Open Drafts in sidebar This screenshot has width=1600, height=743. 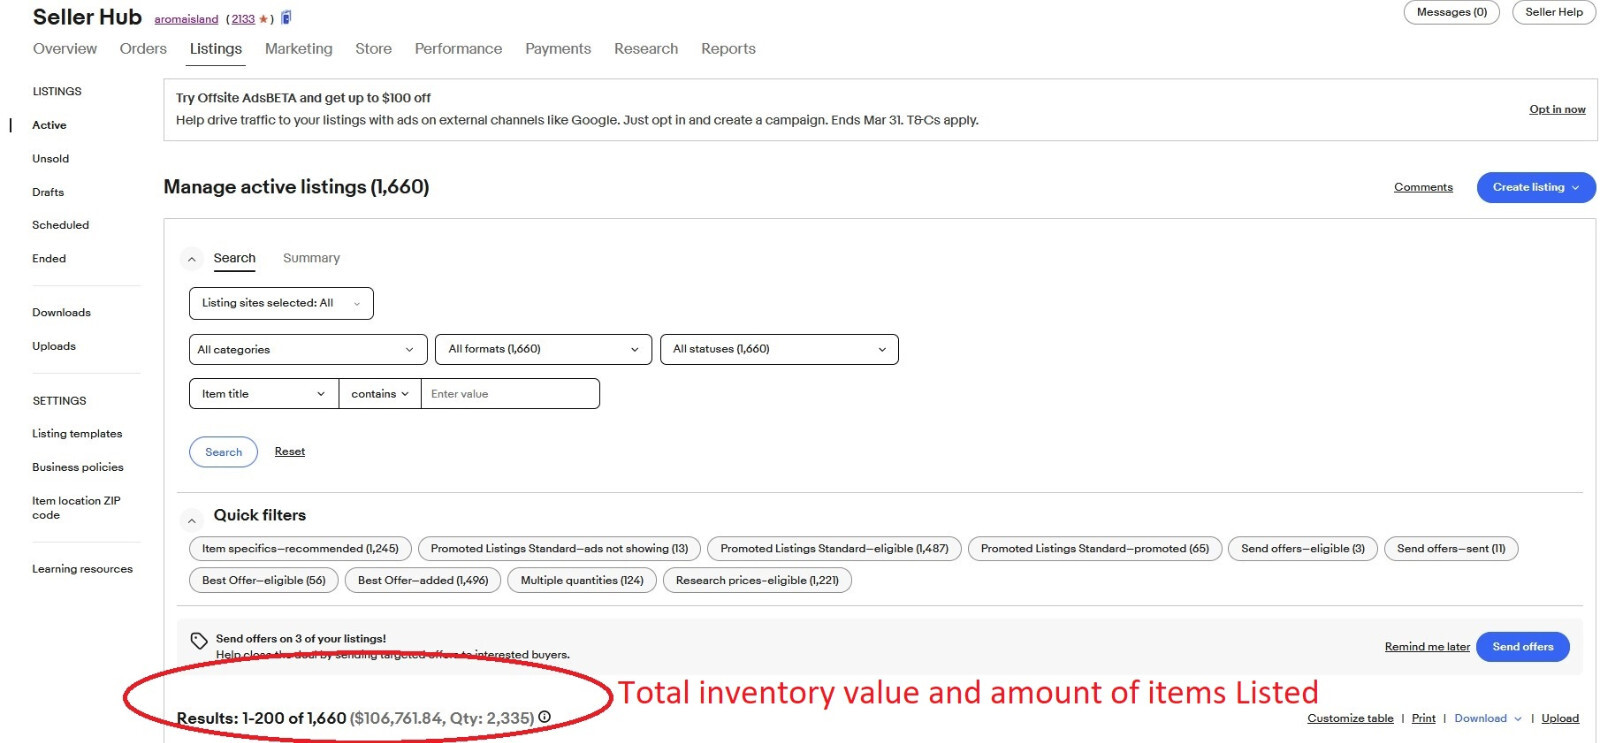click(x=48, y=192)
